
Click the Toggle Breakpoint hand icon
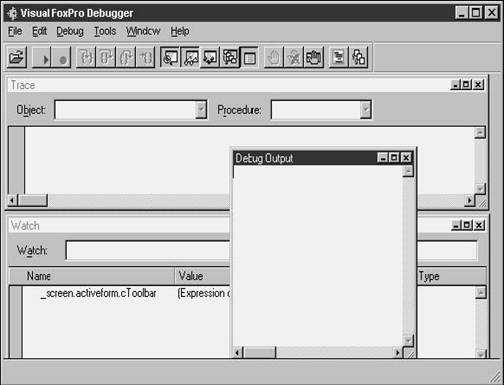[x=274, y=58]
